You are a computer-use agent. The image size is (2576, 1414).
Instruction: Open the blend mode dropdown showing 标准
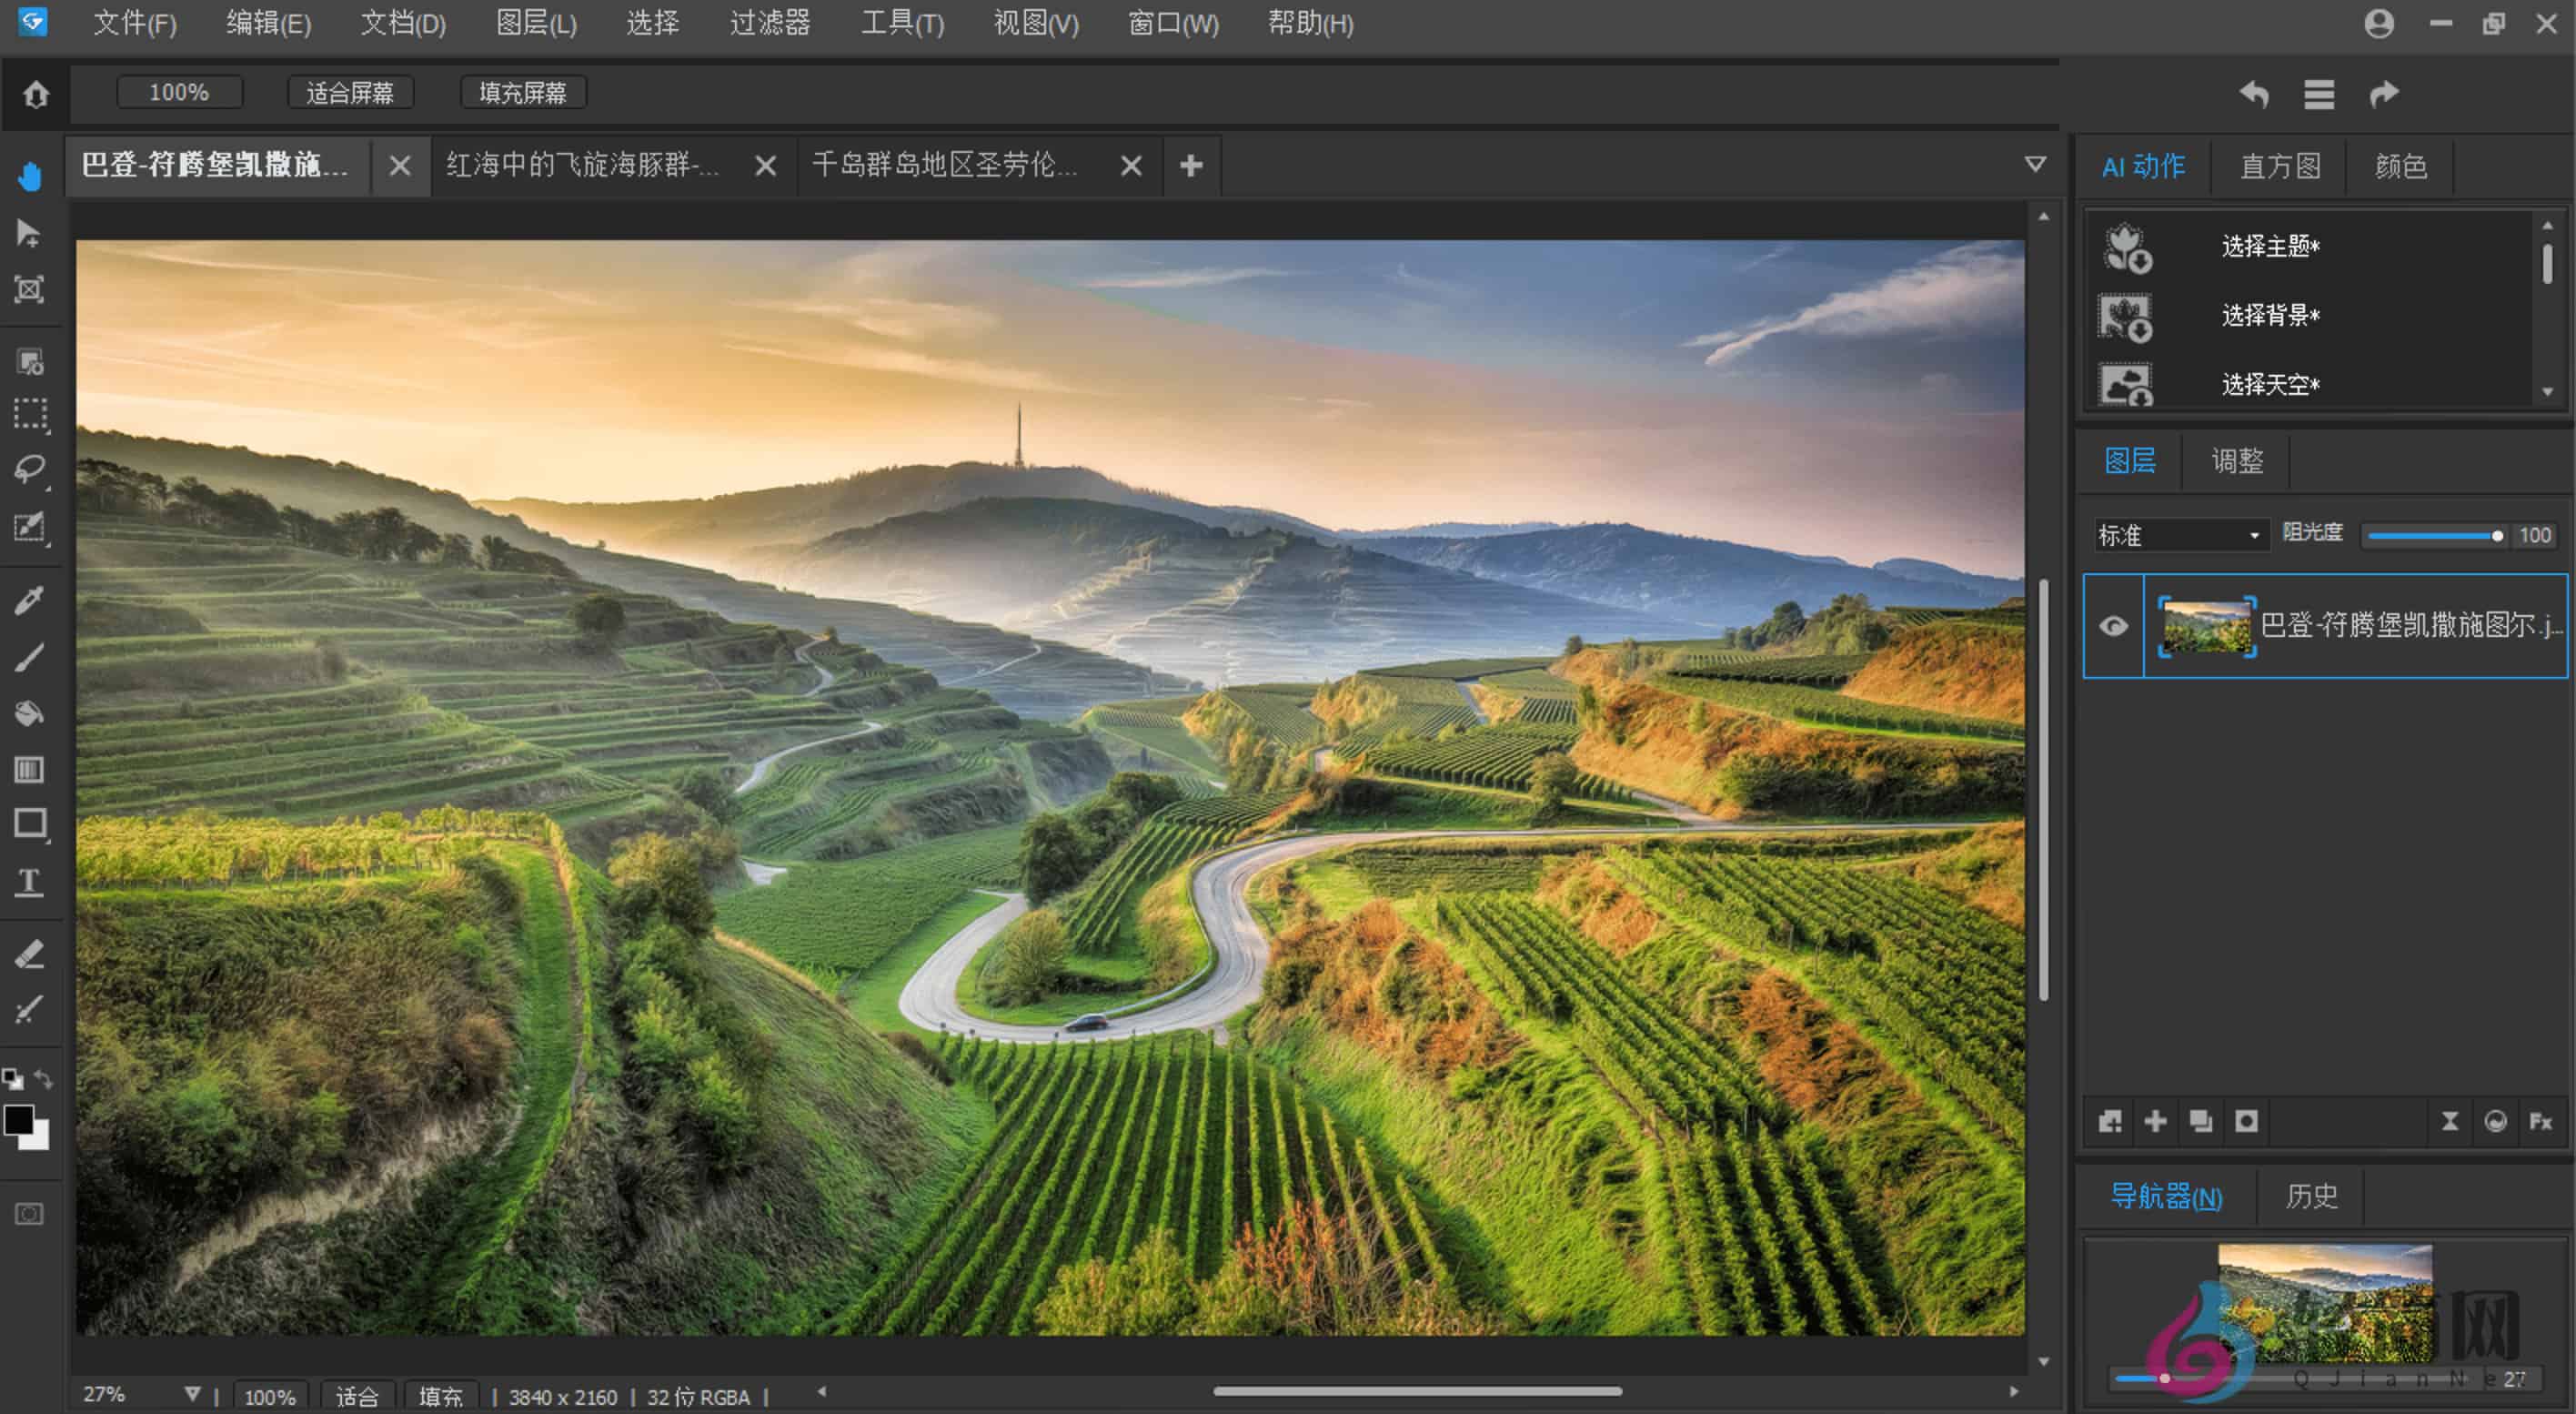(x=2180, y=535)
